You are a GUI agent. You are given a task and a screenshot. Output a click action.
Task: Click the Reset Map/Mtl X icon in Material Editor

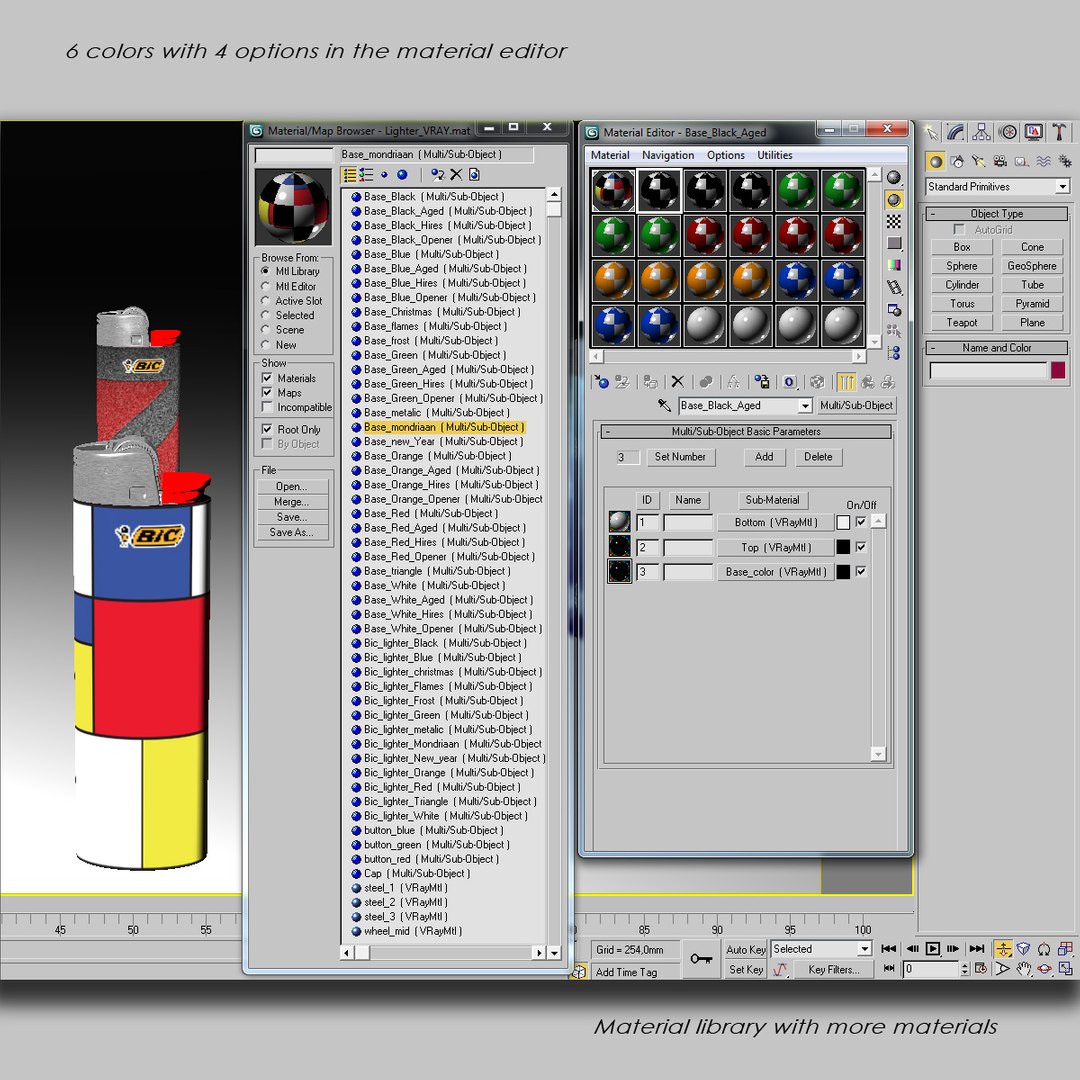[678, 382]
